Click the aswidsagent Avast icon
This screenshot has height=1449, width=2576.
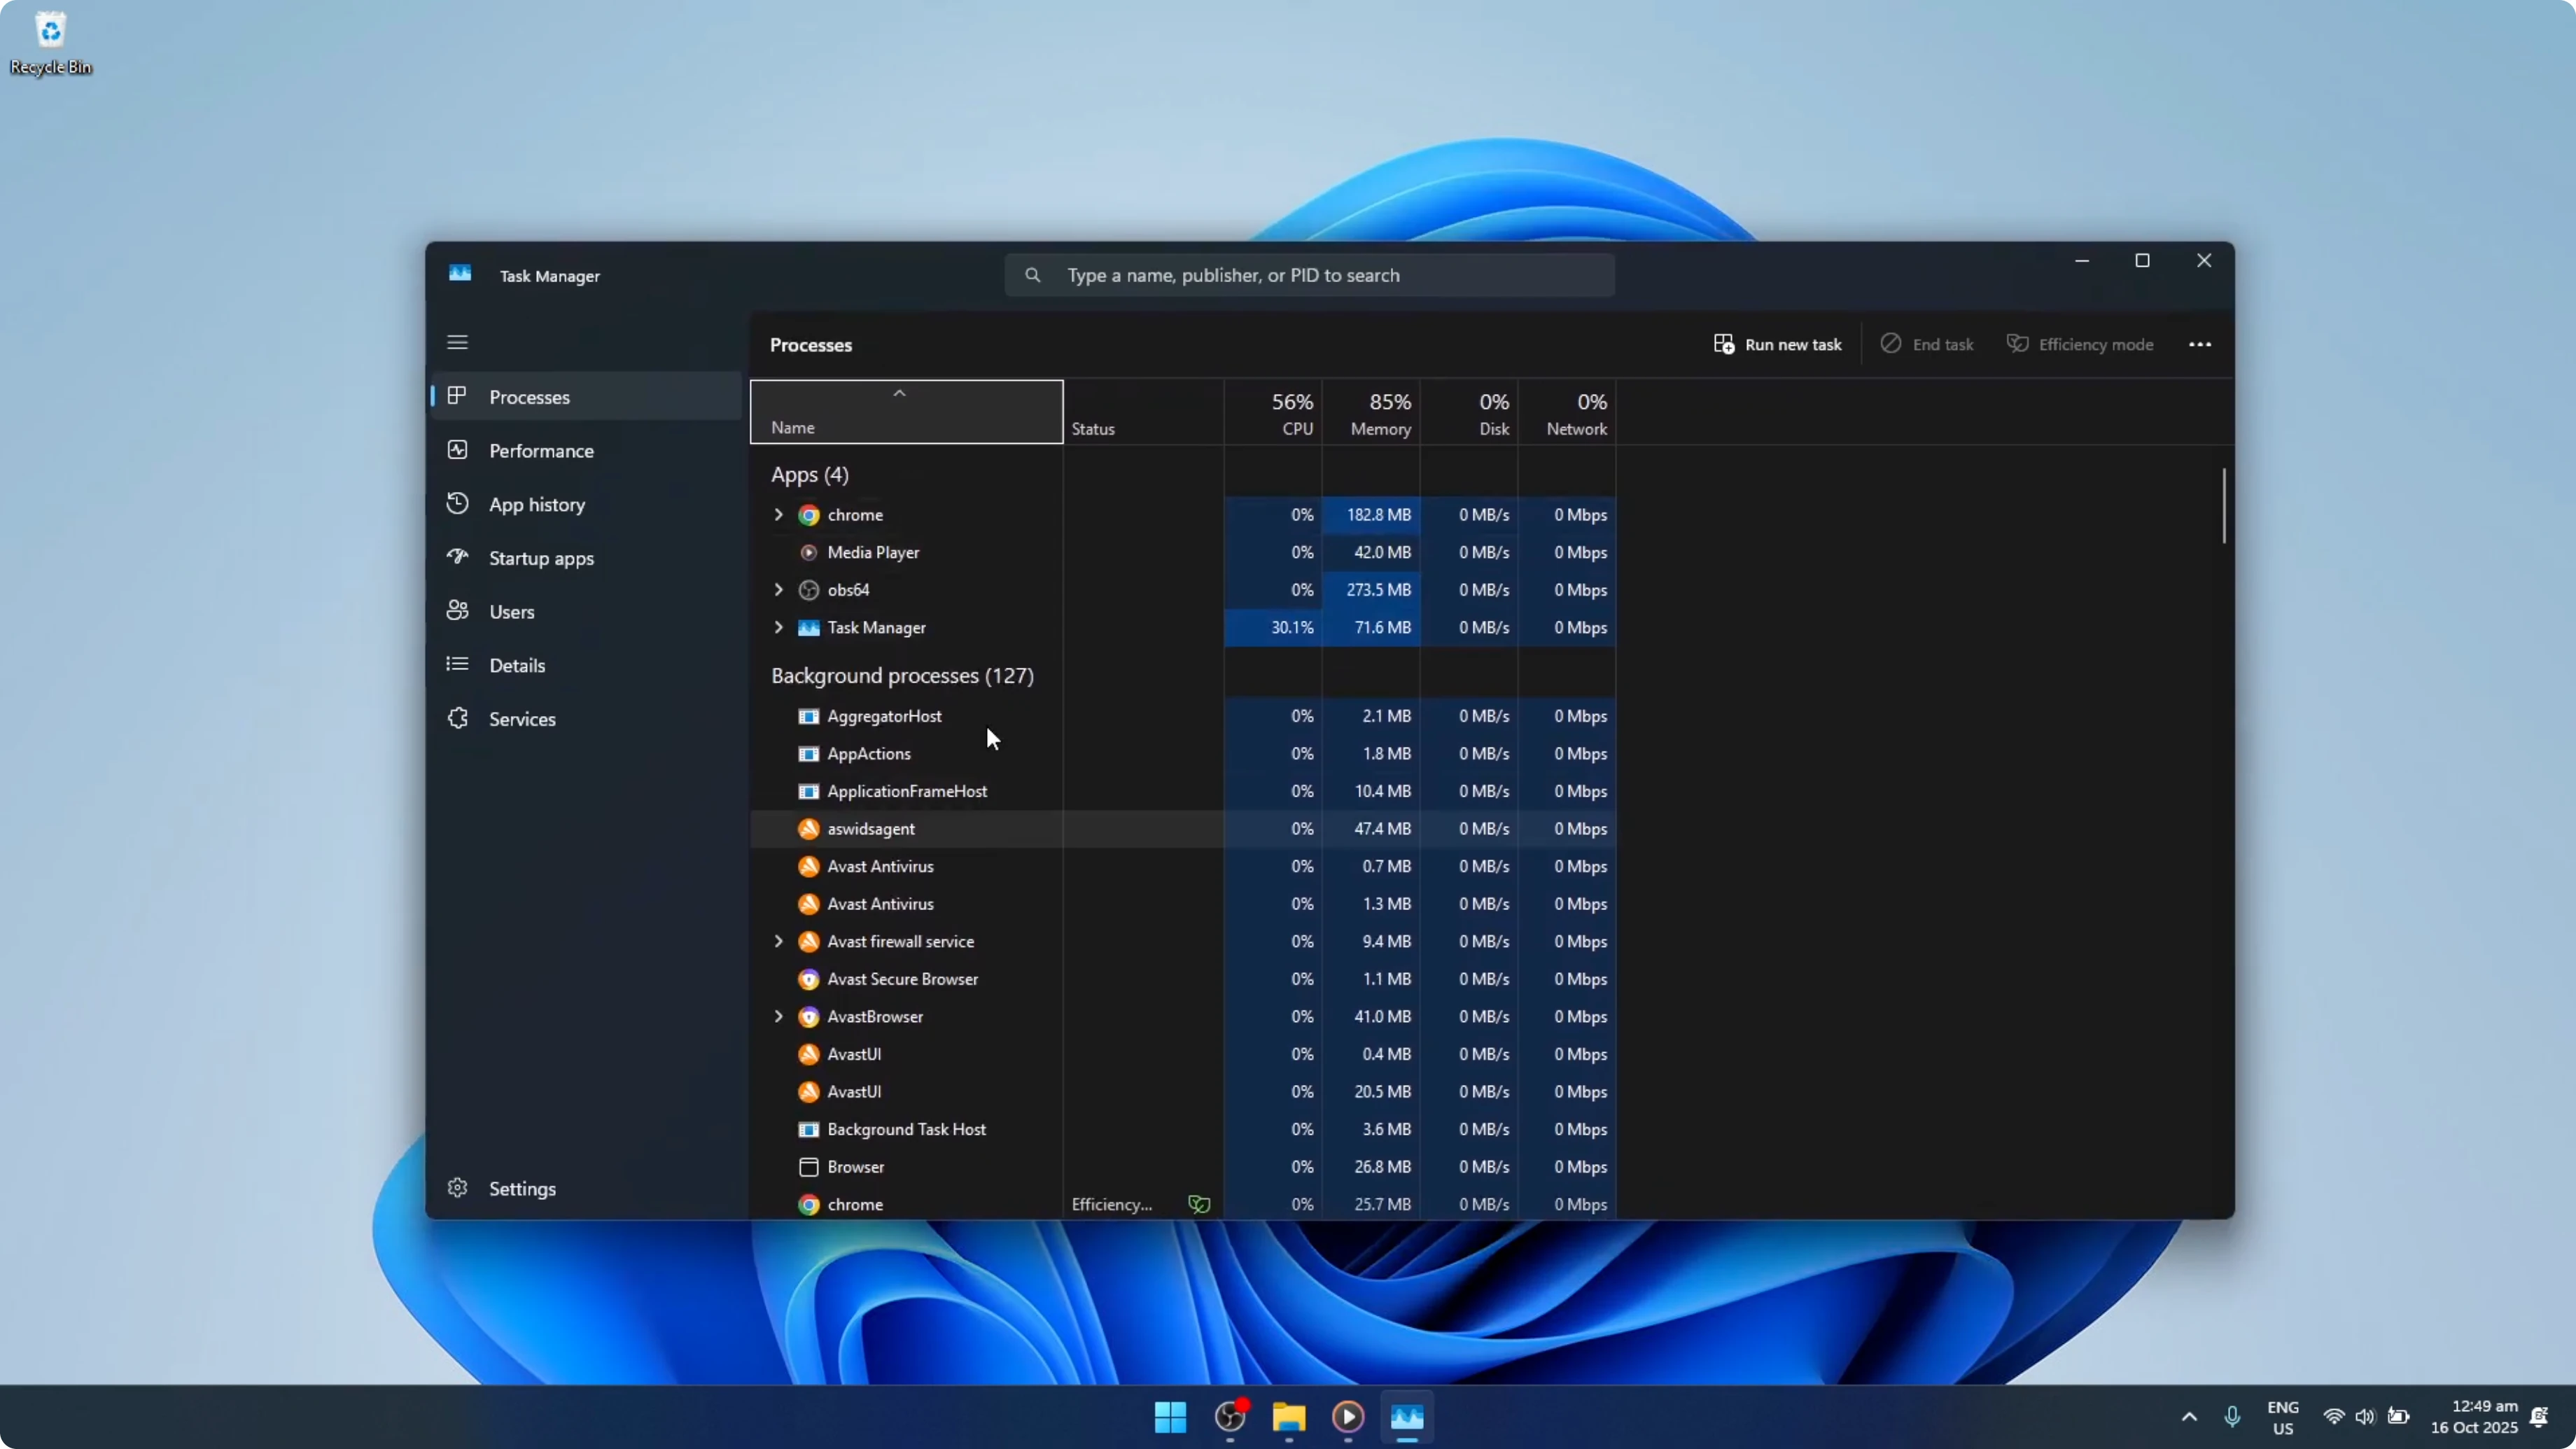point(809,829)
